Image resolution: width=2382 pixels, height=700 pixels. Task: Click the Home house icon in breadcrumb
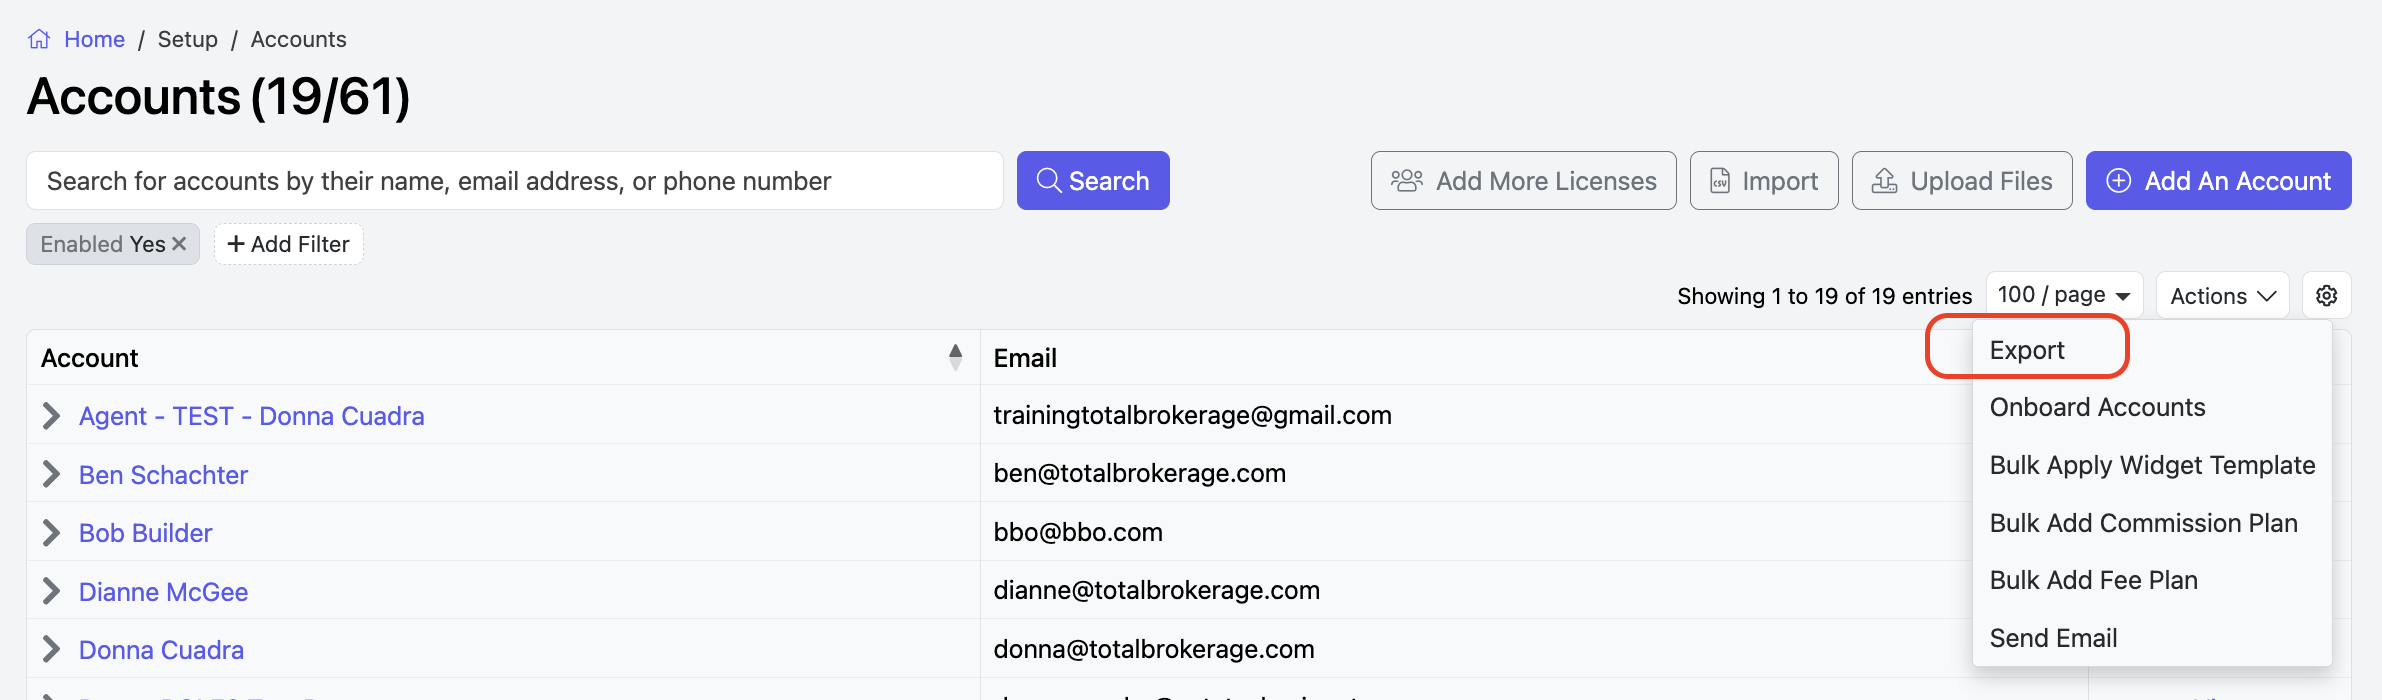coord(39,39)
